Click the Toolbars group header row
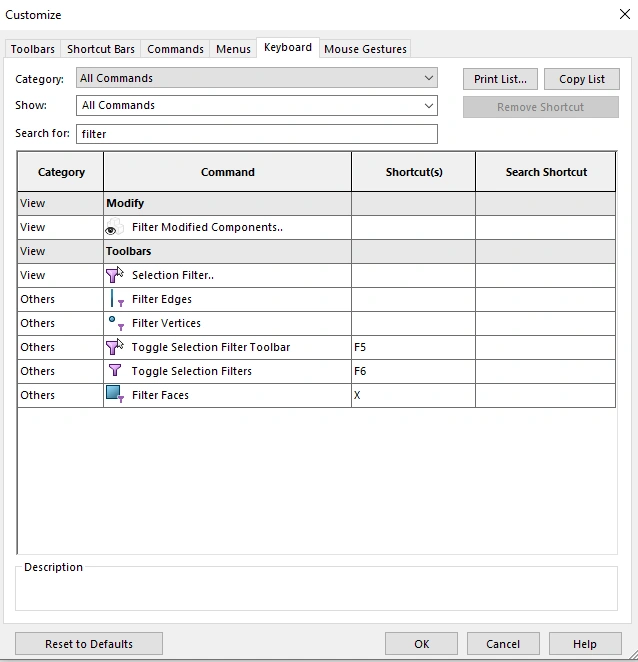This screenshot has width=638, height=662. [x=317, y=251]
